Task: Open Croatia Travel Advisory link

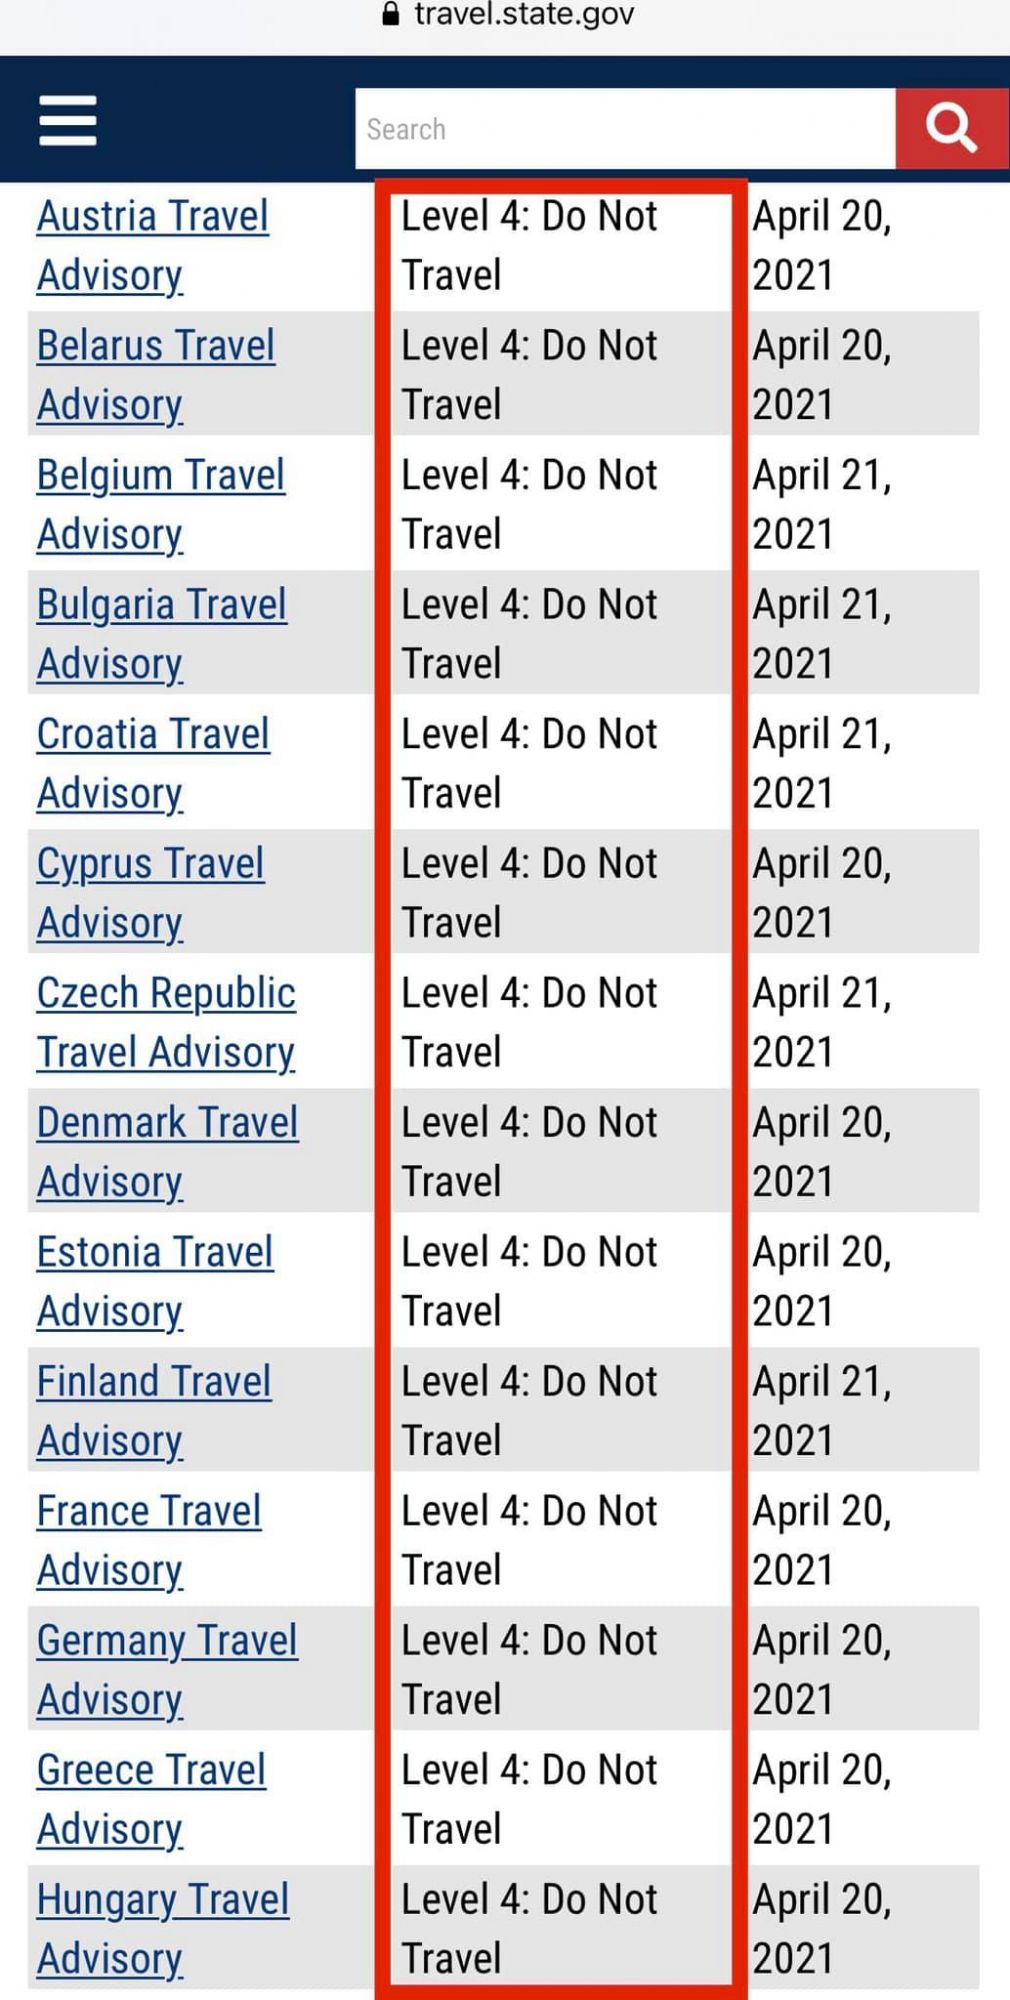Action: pos(153,735)
